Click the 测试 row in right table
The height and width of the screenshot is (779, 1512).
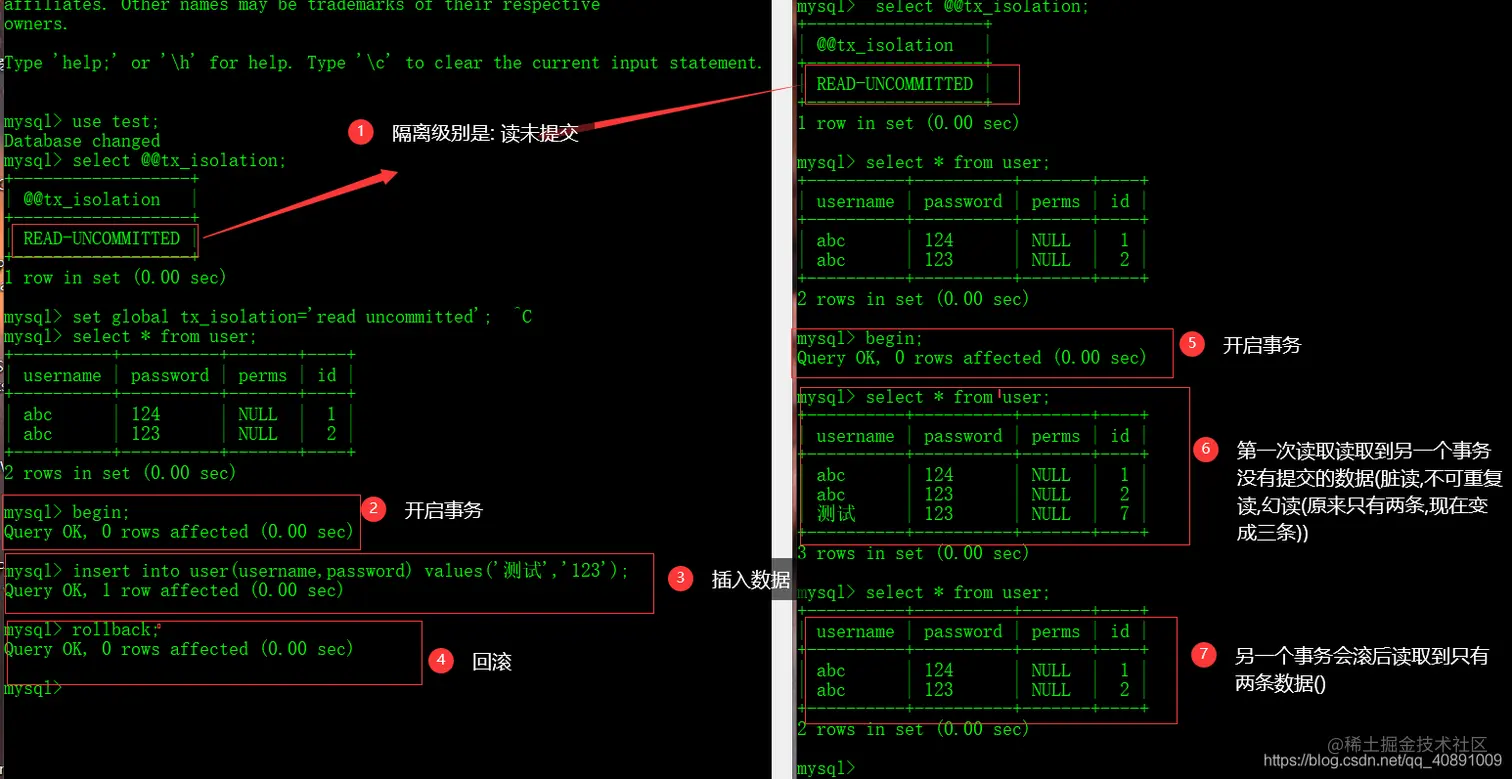(x=973, y=514)
